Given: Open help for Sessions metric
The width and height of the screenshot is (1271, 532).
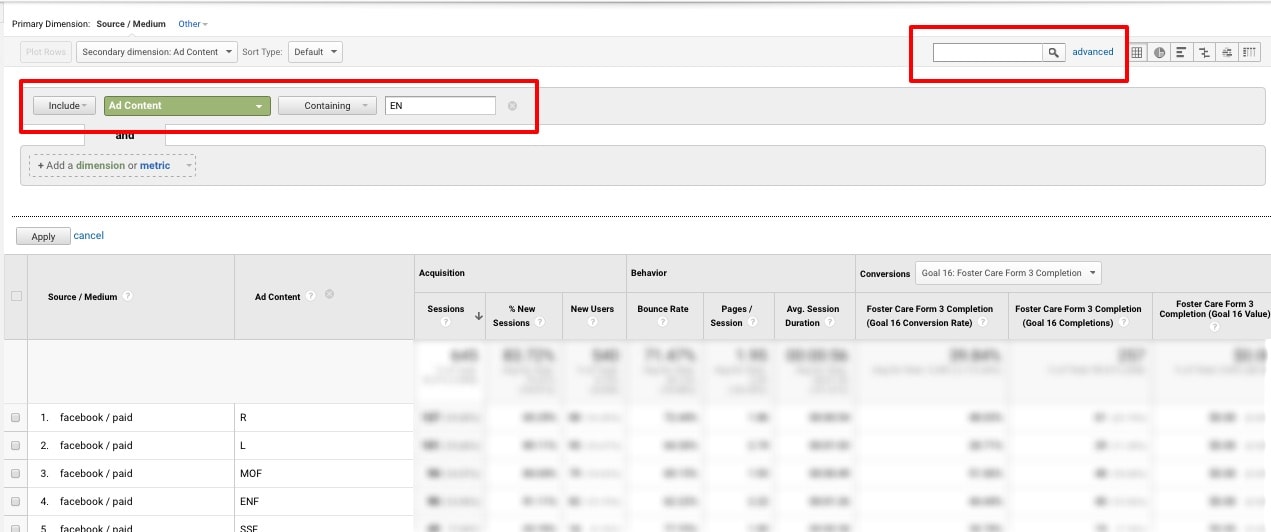Looking at the screenshot, I should pyautogui.click(x=445, y=323).
